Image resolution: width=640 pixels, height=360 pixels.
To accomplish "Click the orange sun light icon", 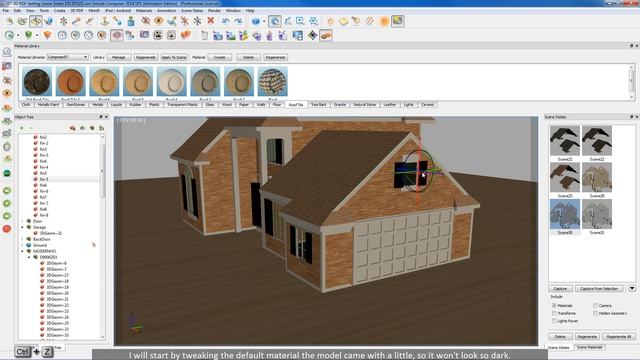I will coord(384,21).
